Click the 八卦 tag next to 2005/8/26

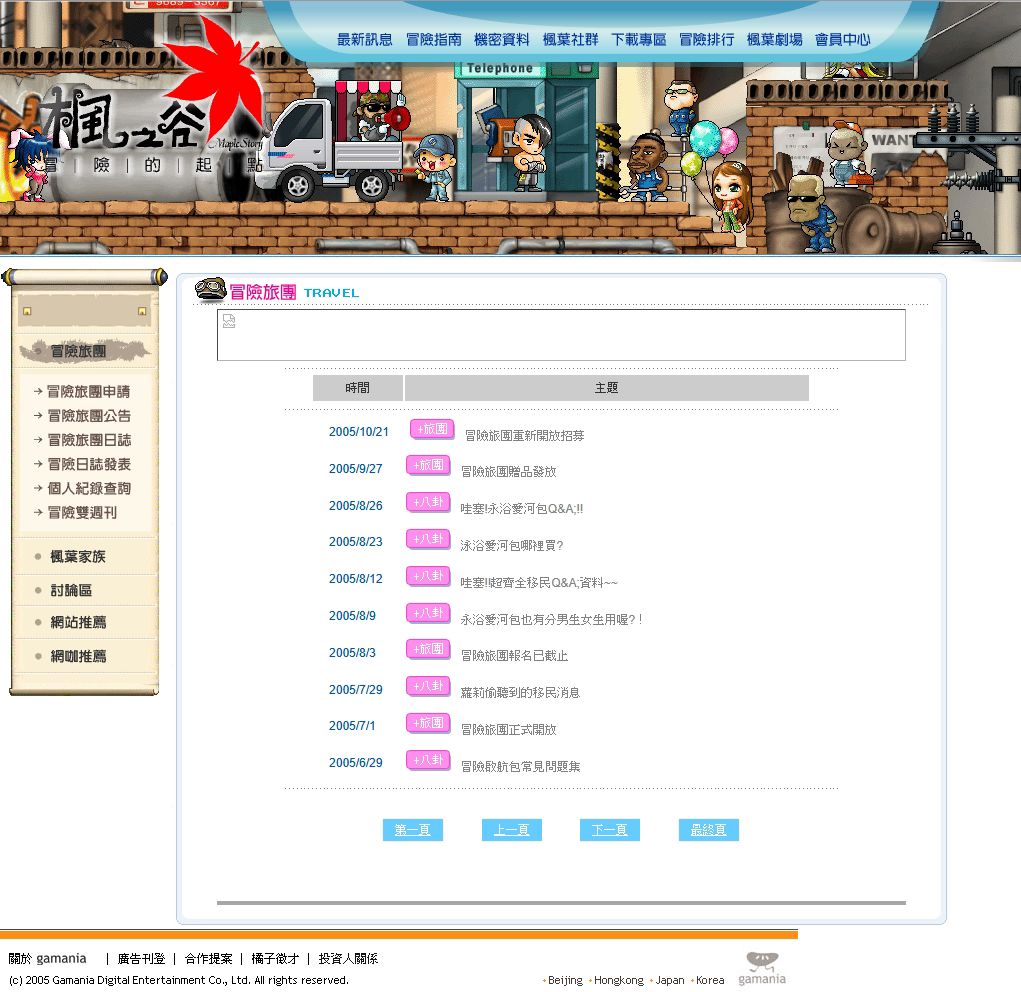pyautogui.click(x=428, y=502)
